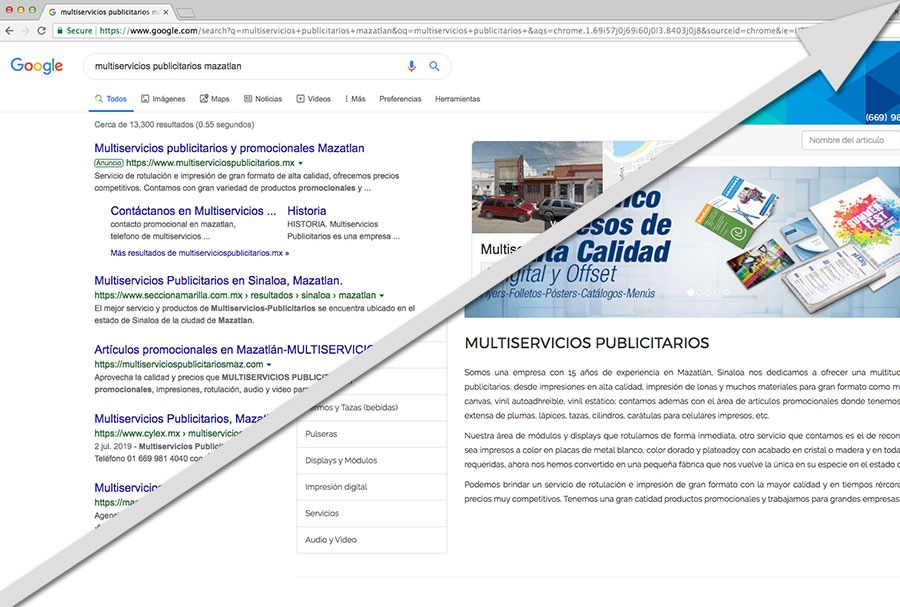Open the Contáctanos en Multiservicios sitelink
This screenshot has height=607, width=900.
[193, 211]
